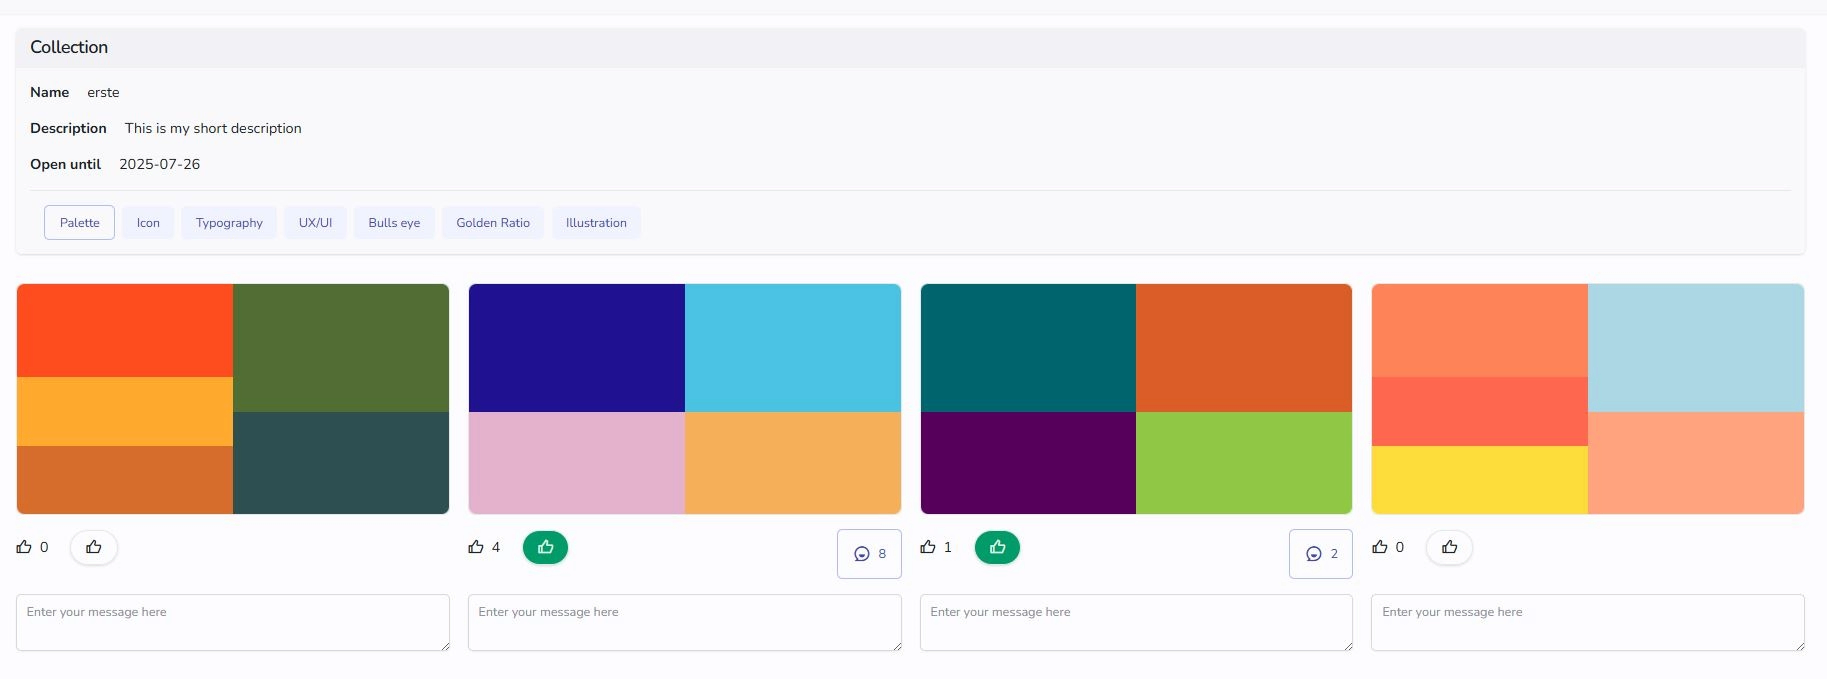Viewport: 1827px width, 679px height.
Task: Focus message field under the blue palette
Action: click(x=685, y=623)
